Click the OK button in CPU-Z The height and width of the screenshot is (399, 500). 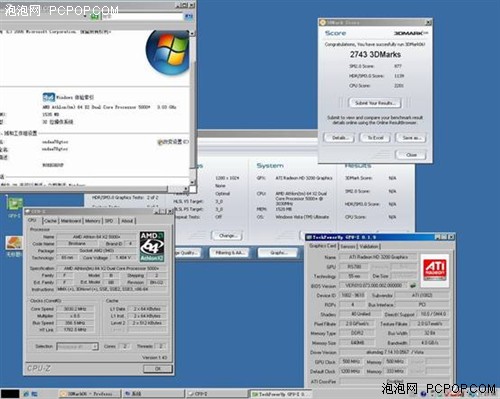(x=158, y=369)
